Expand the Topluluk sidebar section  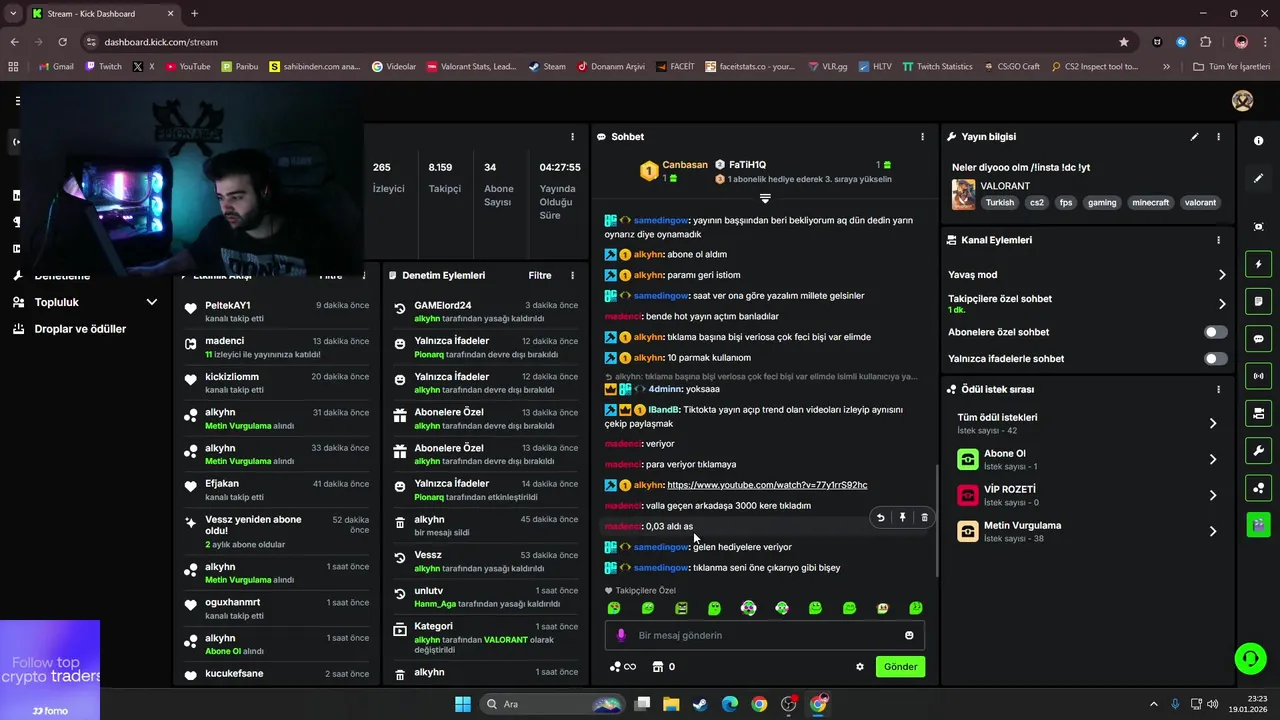[x=152, y=302]
